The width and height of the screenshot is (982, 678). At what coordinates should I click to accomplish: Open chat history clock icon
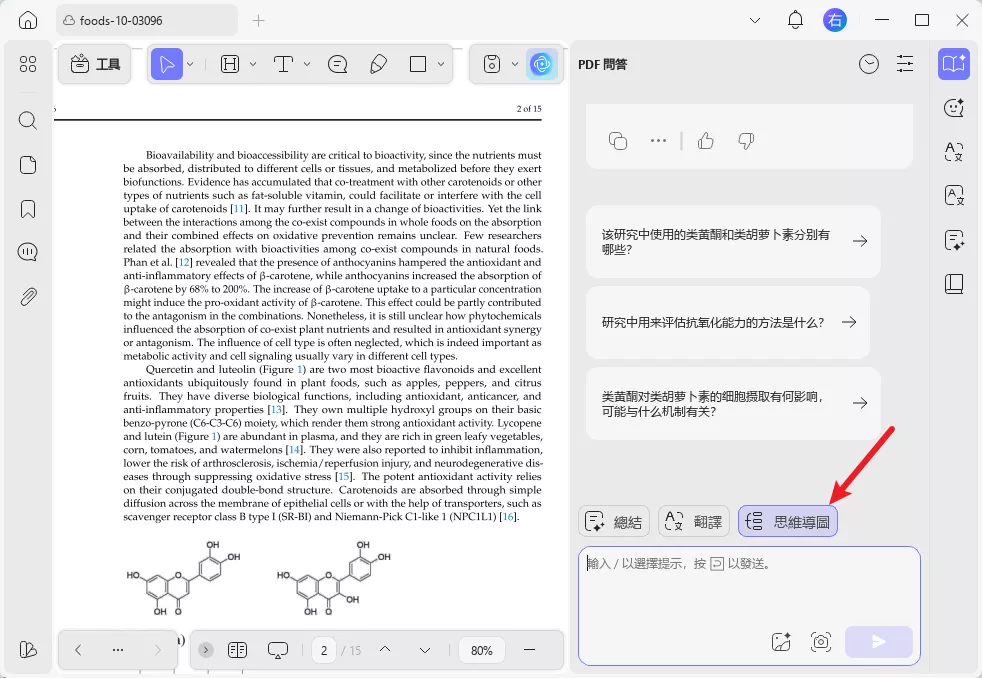(x=869, y=64)
